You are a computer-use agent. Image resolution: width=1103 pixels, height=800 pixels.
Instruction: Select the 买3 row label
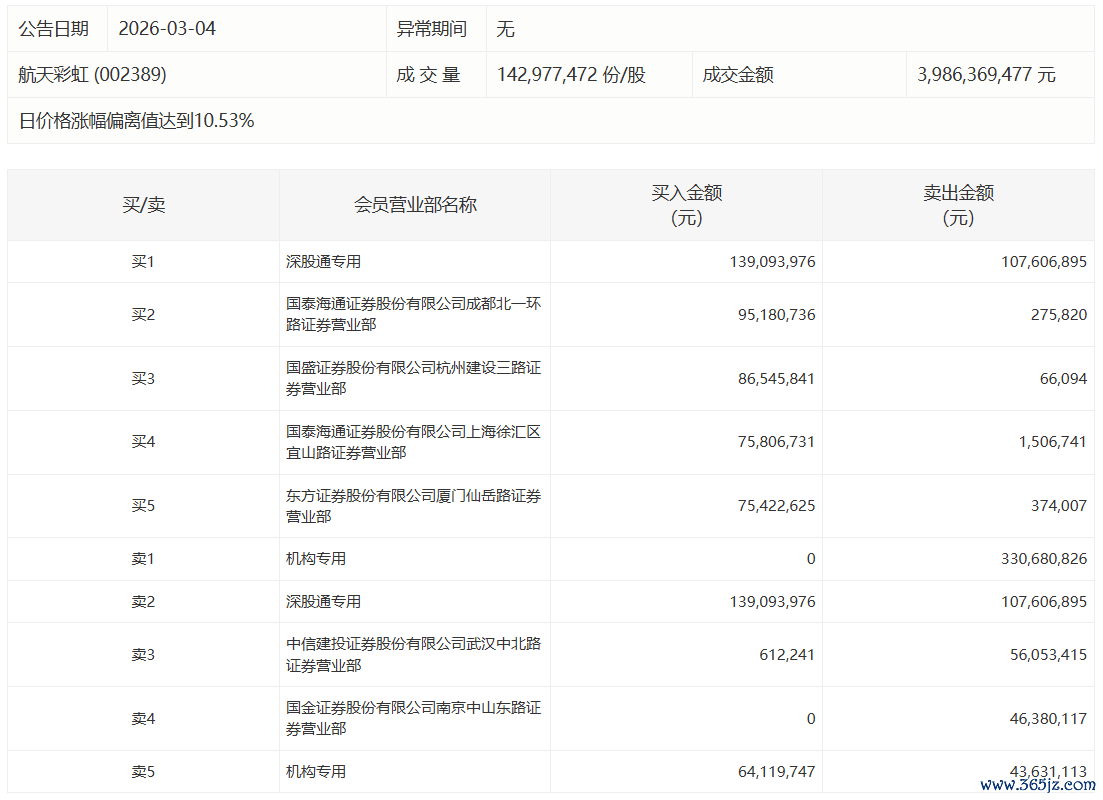click(143, 379)
